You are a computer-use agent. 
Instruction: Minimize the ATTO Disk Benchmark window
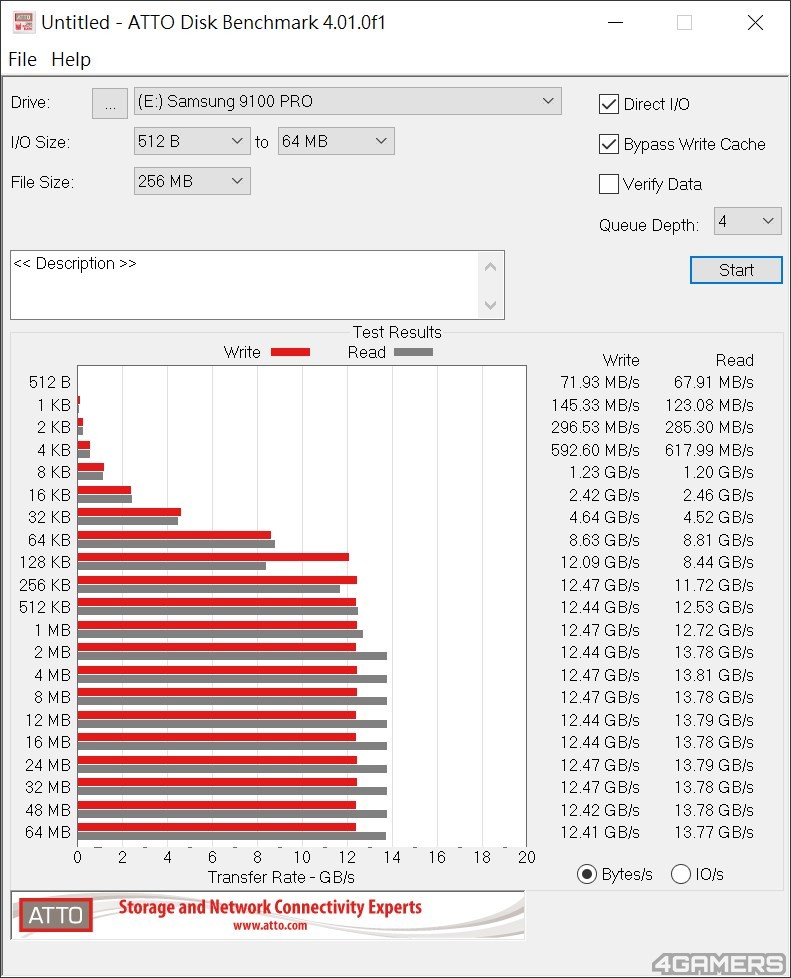613,23
